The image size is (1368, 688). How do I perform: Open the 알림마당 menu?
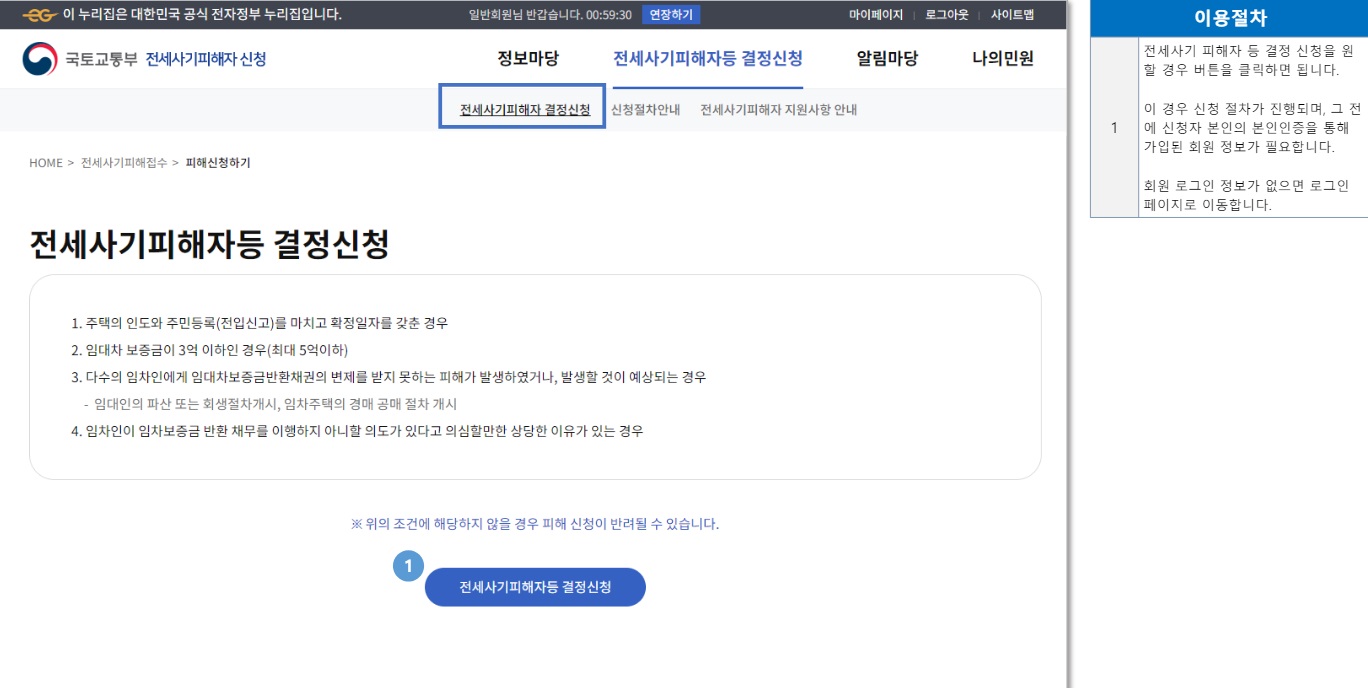click(887, 58)
